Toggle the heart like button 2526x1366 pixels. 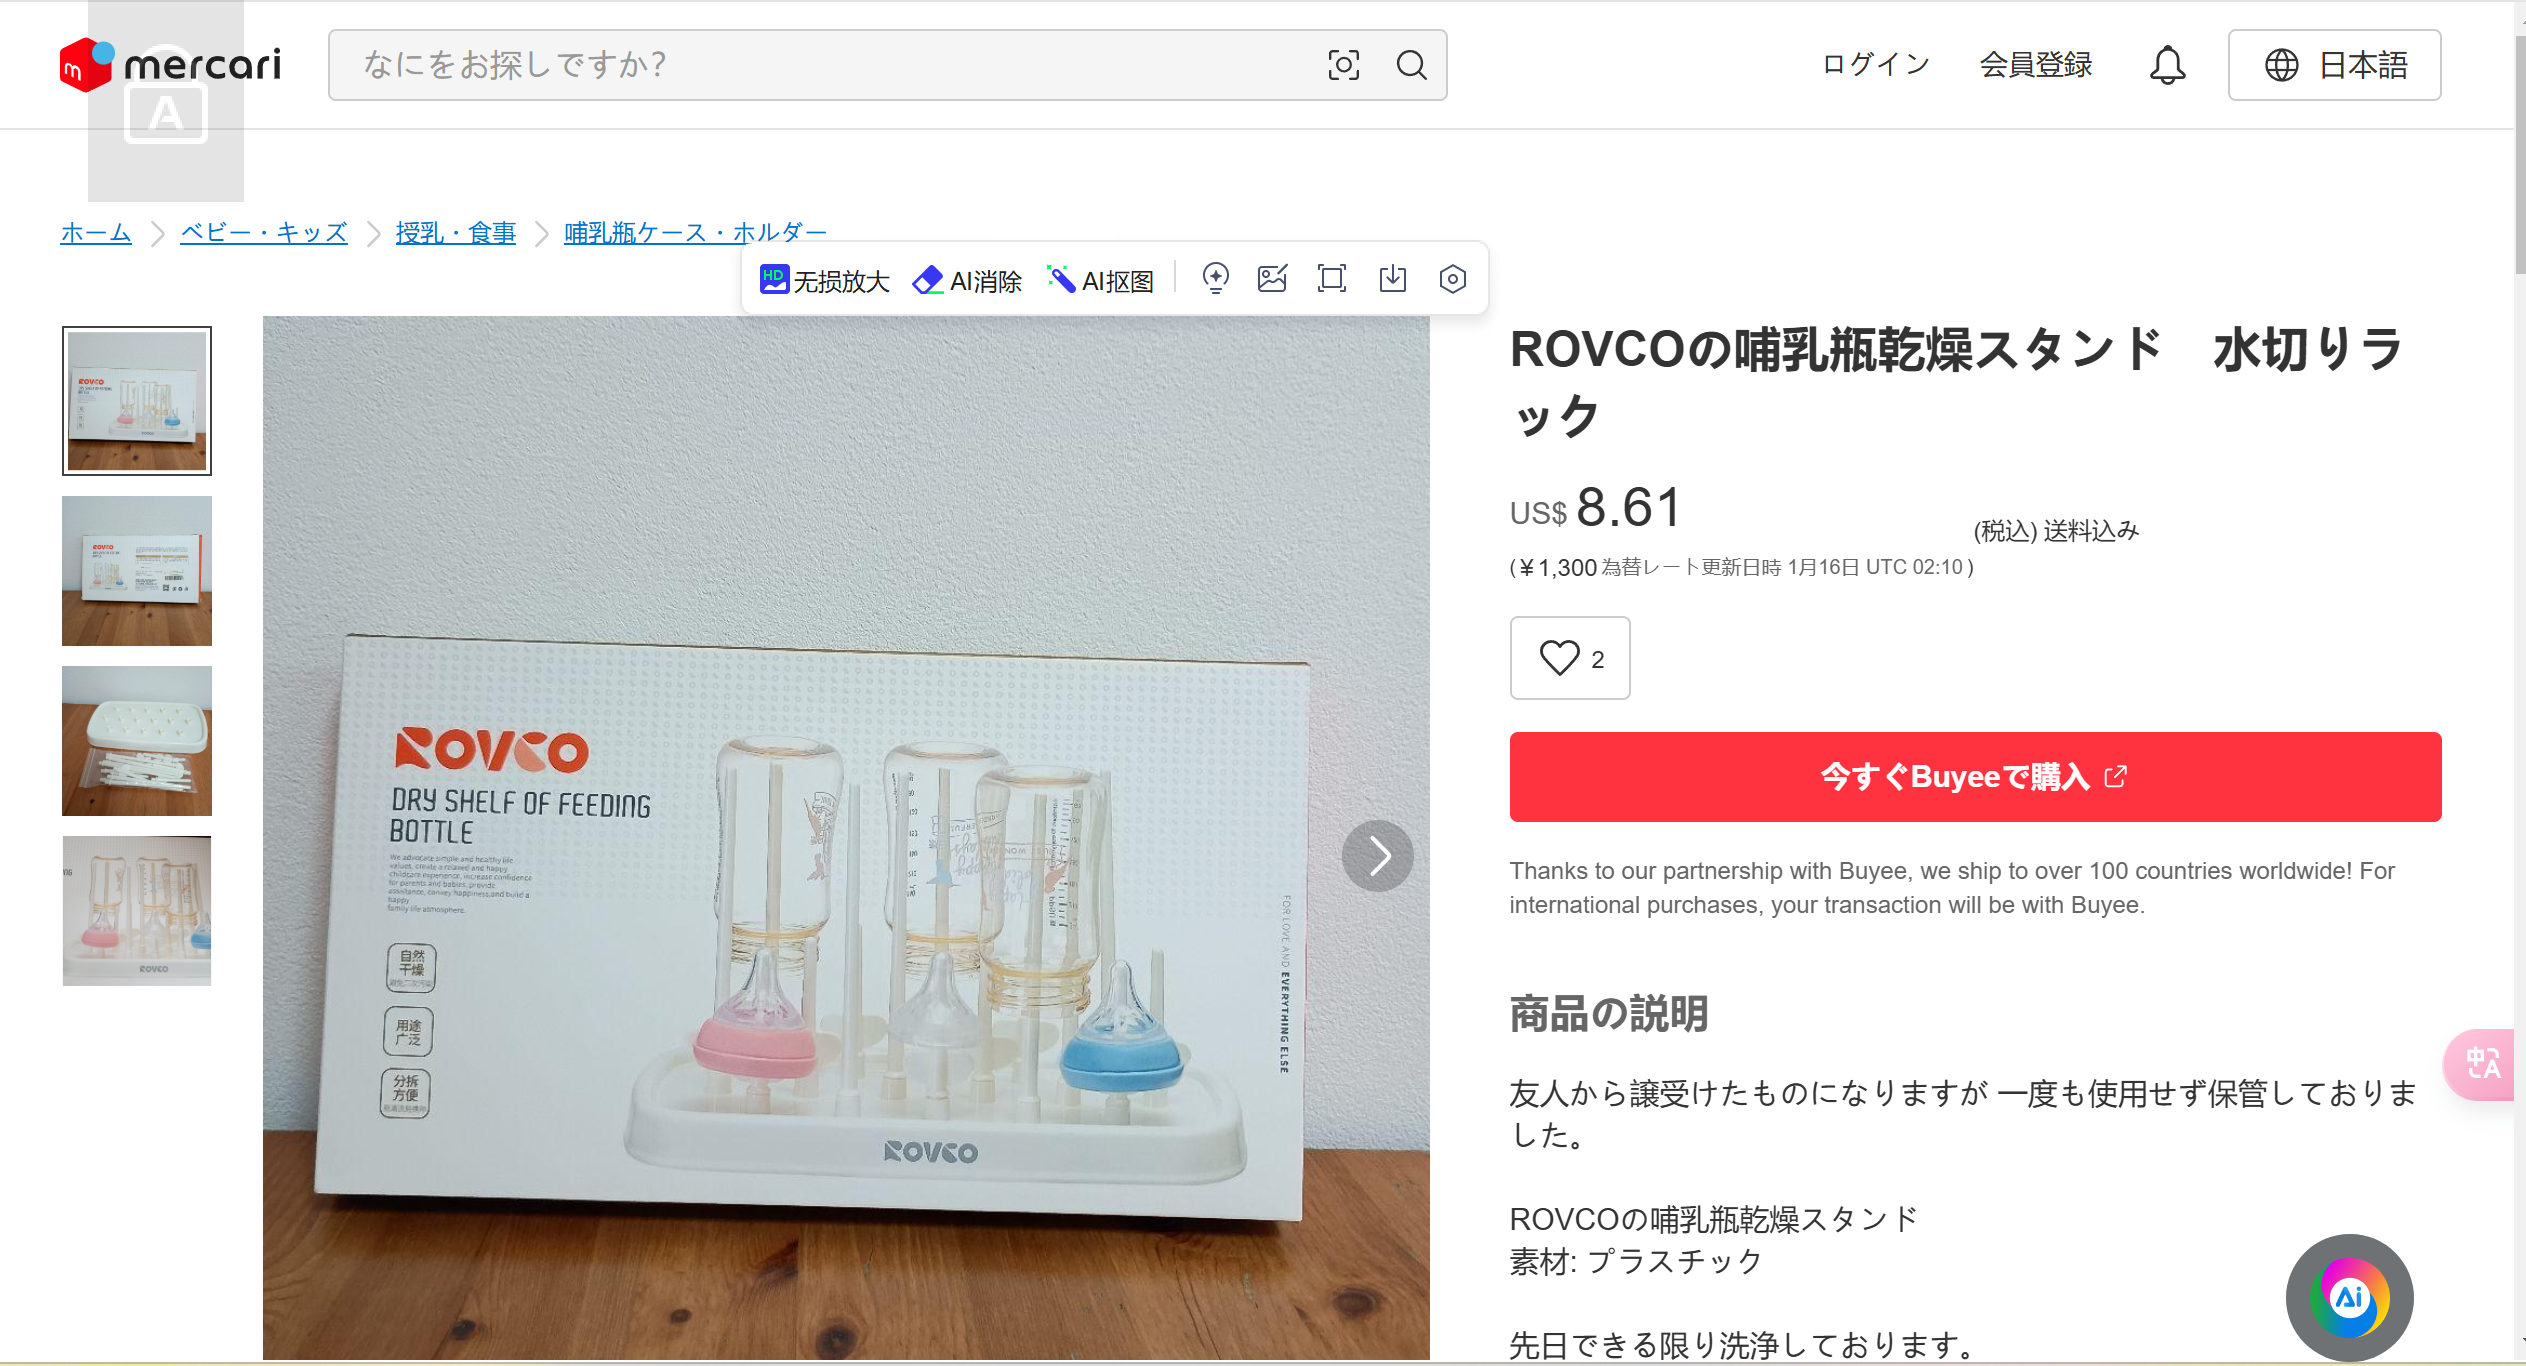point(1569,658)
